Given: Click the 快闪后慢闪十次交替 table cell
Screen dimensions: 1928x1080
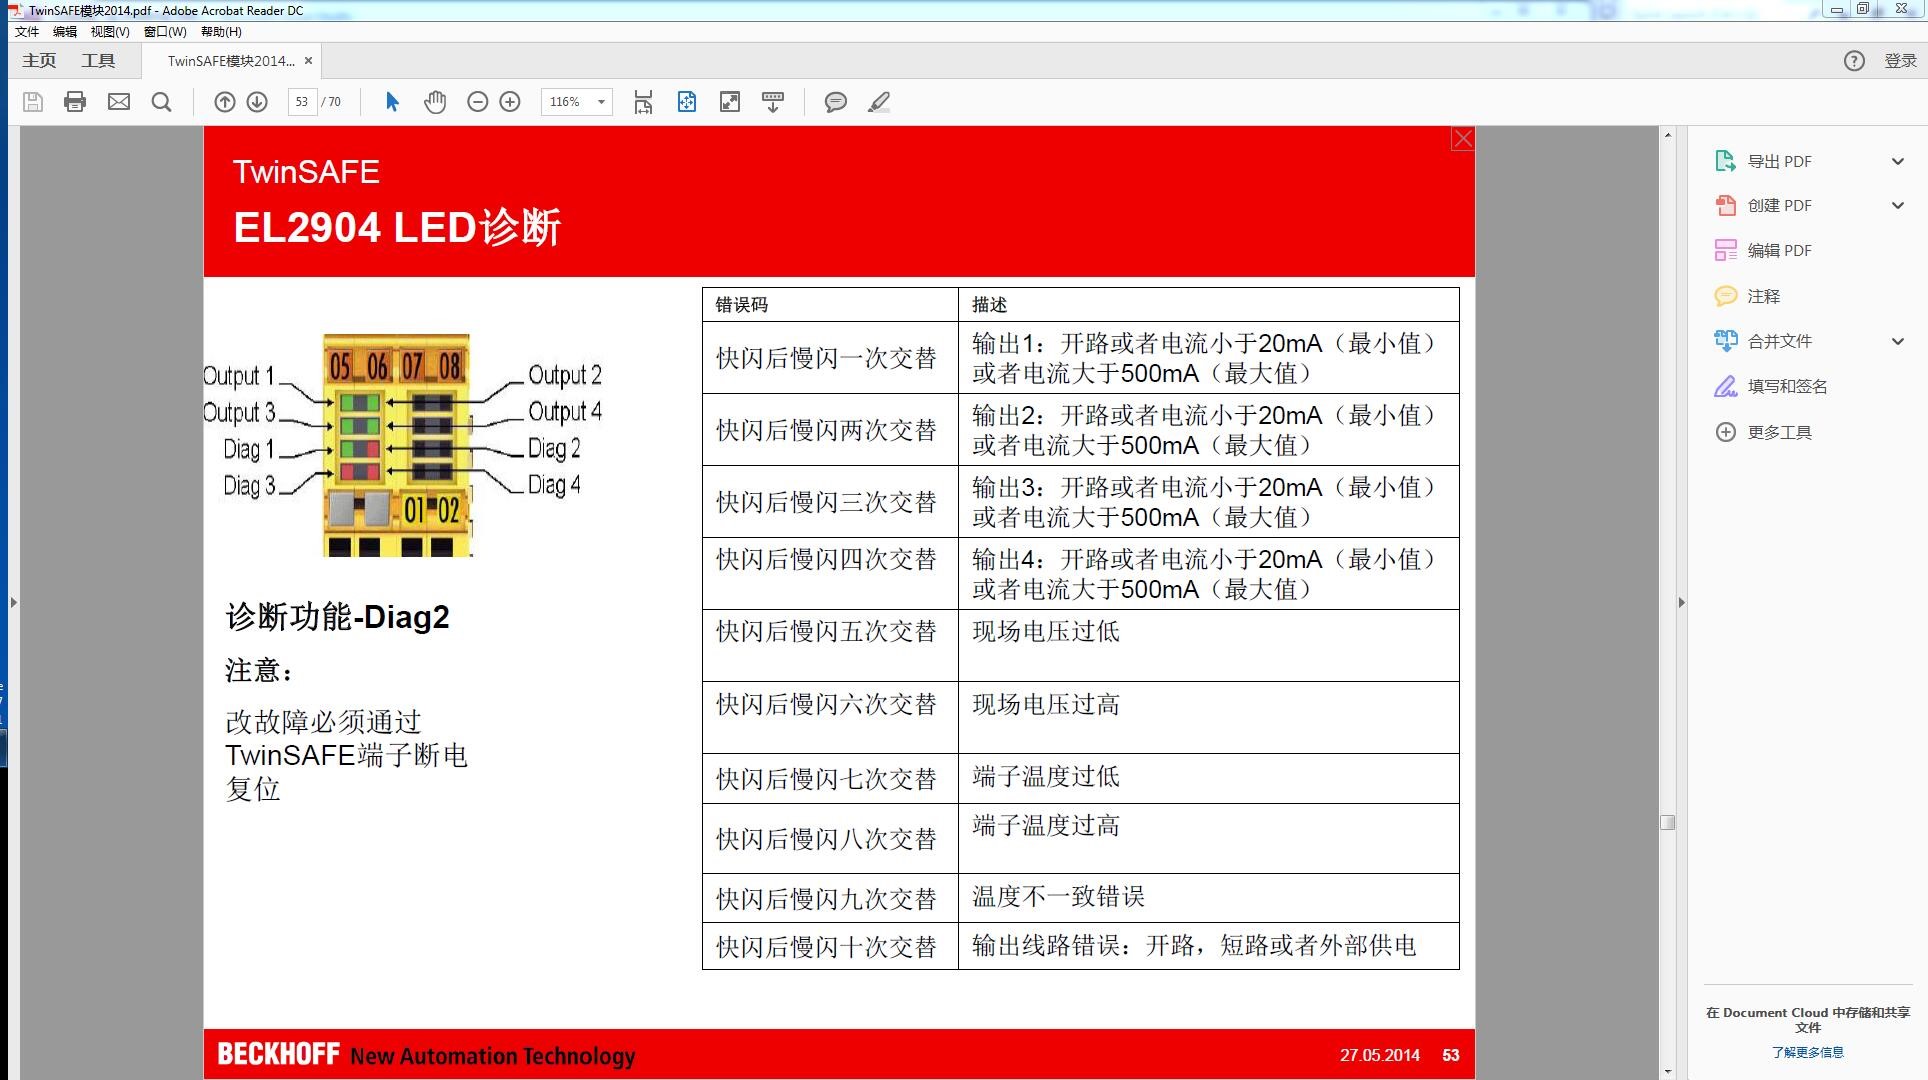Looking at the screenshot, I should pyautogui.click(x=830, y=946).
